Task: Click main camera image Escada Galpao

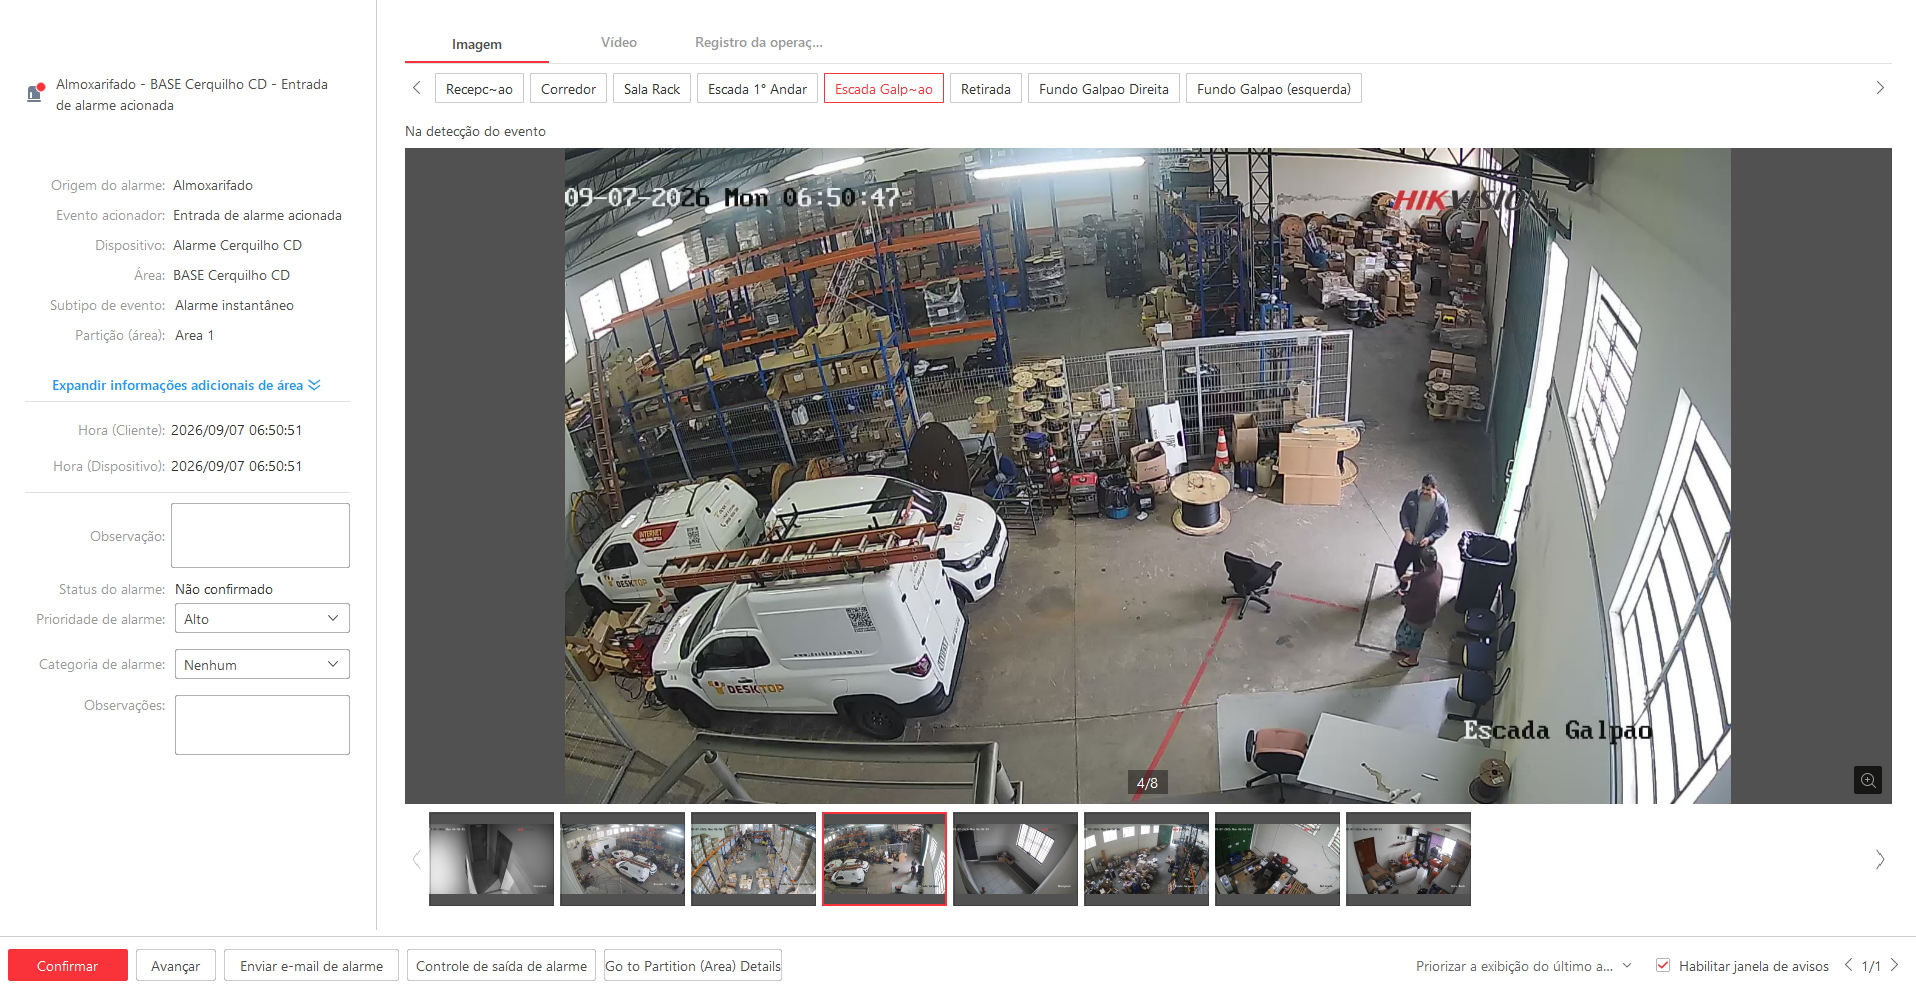Action: click(1148, 476)
